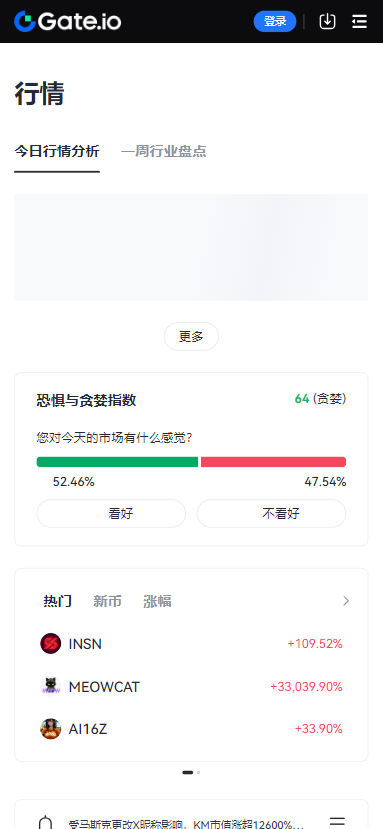Click the AI16Z coin icon
This screenshot has width=383, height=829.
(x=51, y=729)
